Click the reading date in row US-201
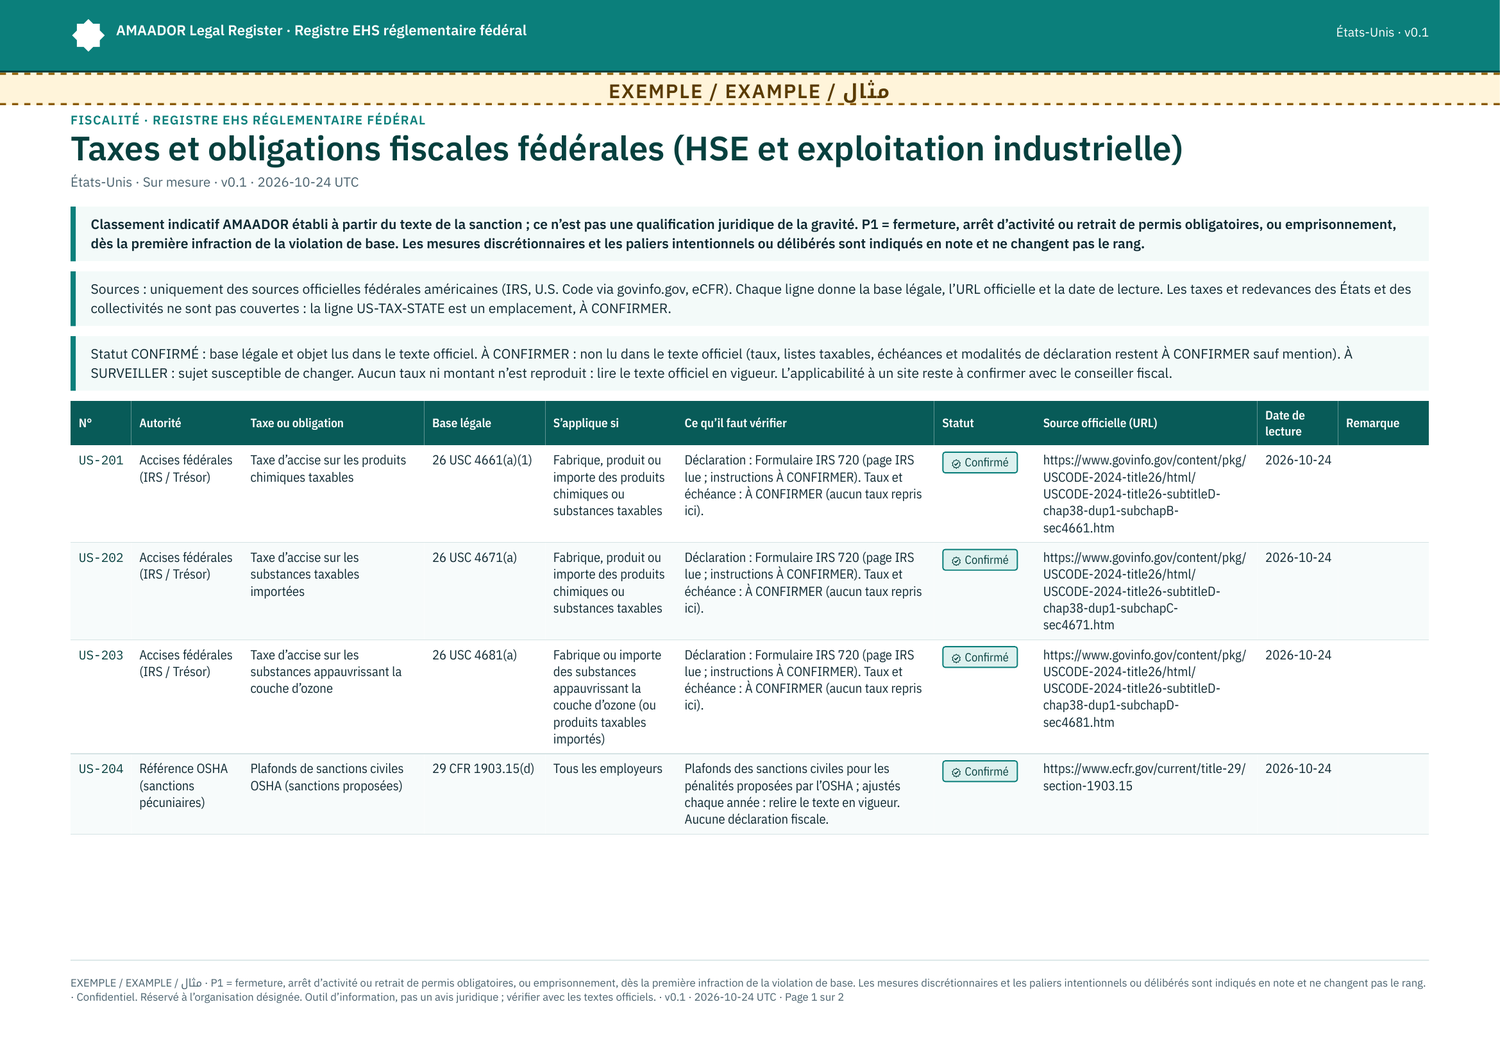The height and width of the screenshot is (1061, 1500). (x=1298, y=460)
